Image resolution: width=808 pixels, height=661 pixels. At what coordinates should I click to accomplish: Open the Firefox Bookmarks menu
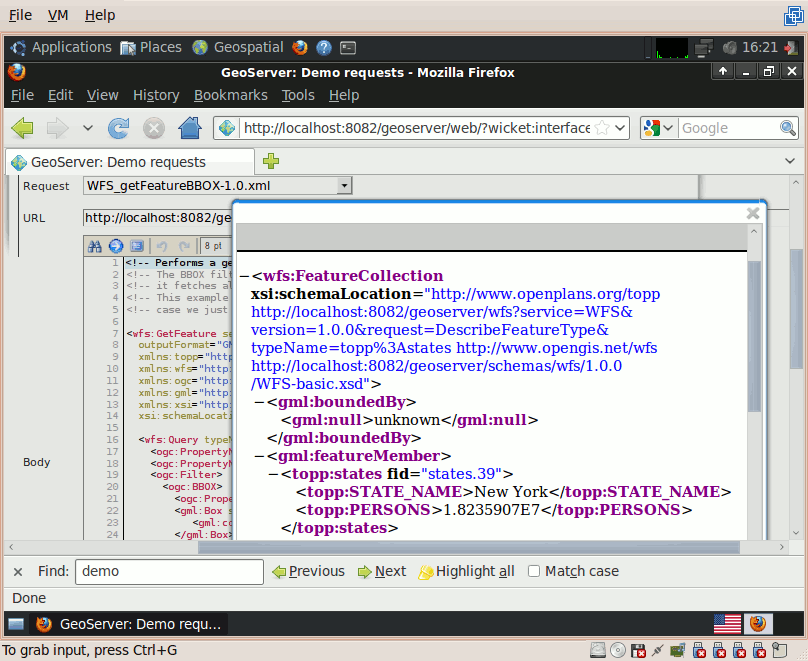pos(231,95)
